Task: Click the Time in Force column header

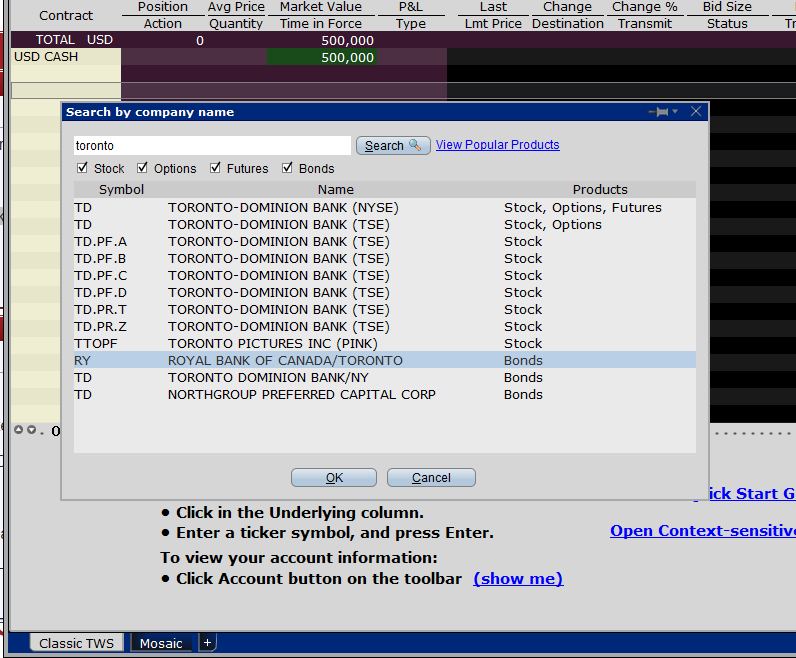Action: [321, 24]
